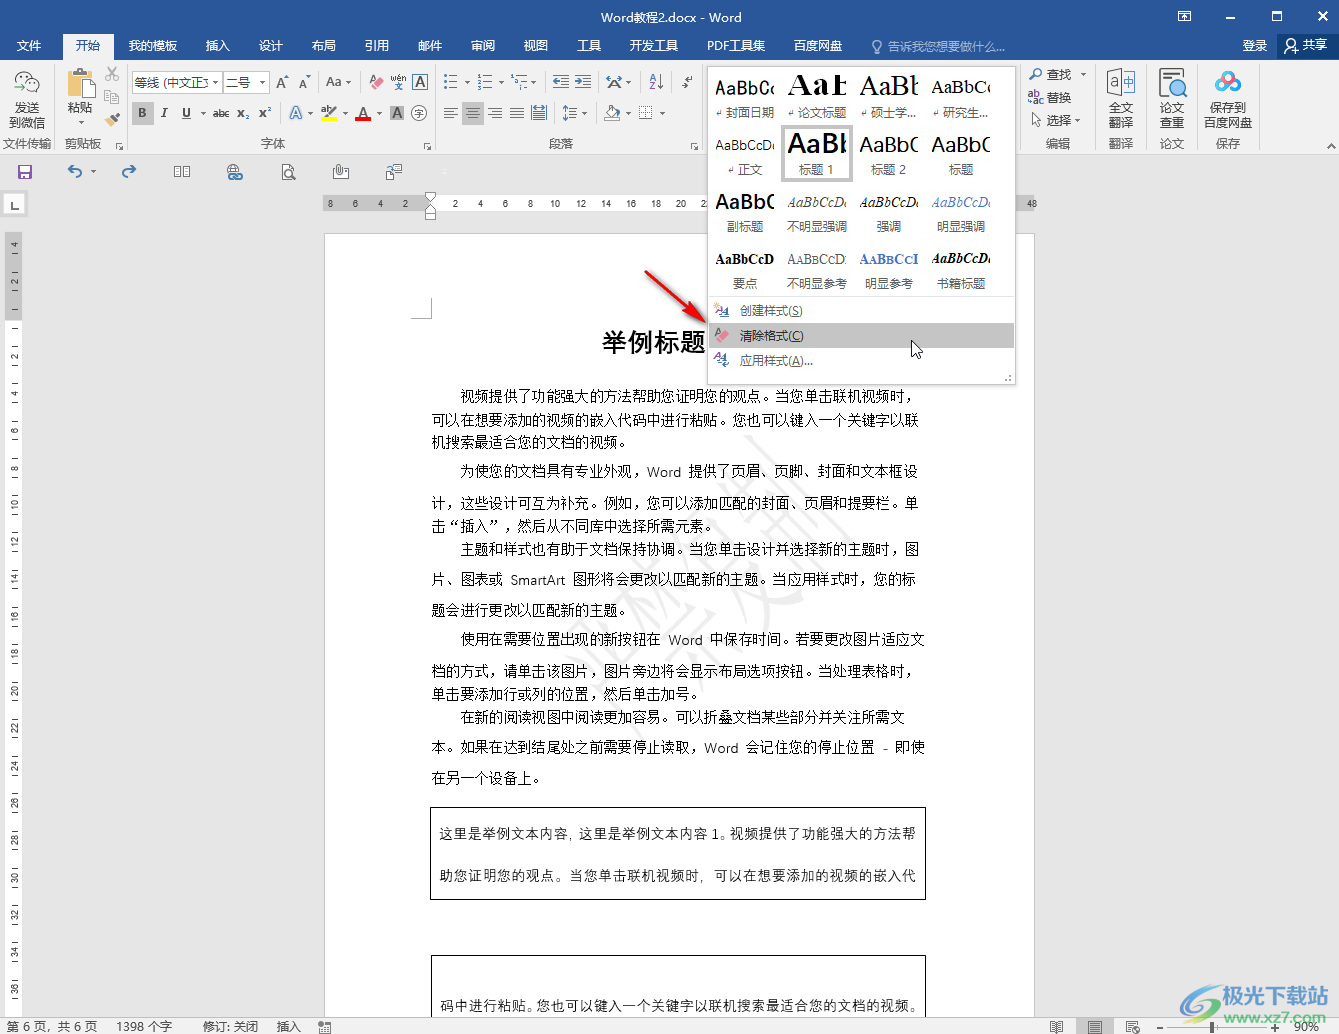
Task: Click the Tell Me search box
Action: [x=940, y=46]
